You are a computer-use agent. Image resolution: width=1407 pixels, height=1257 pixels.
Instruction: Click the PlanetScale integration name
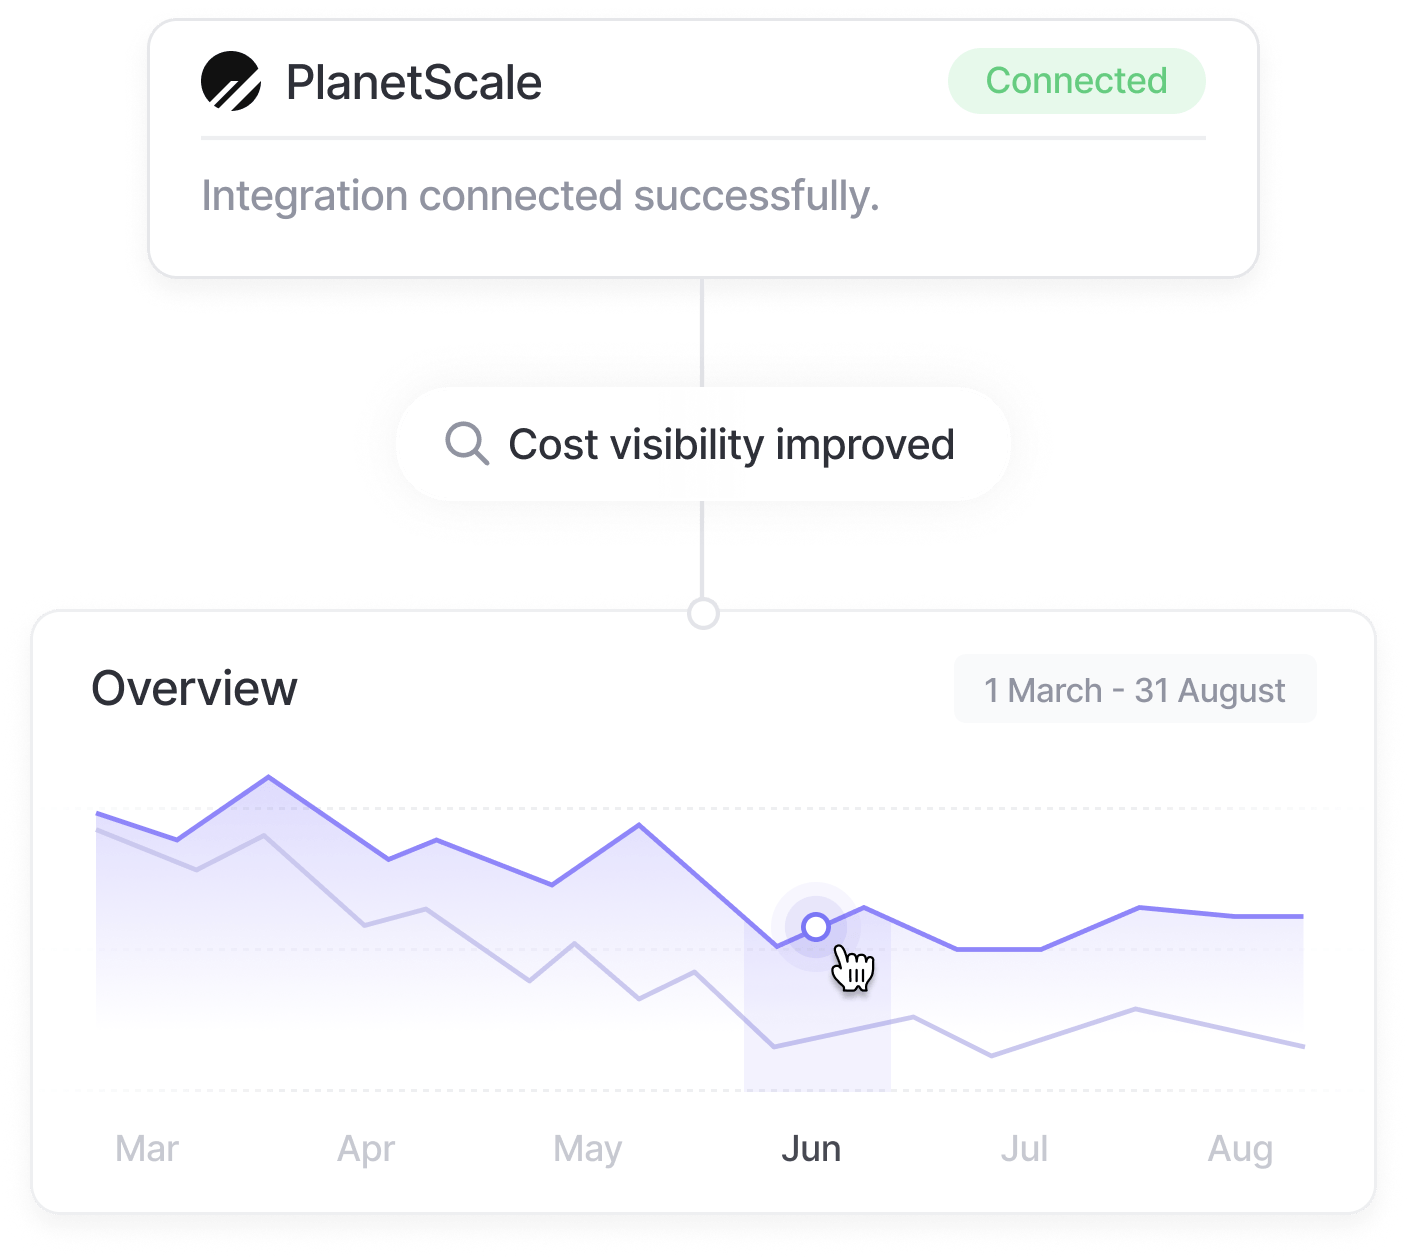coord(413,82)
